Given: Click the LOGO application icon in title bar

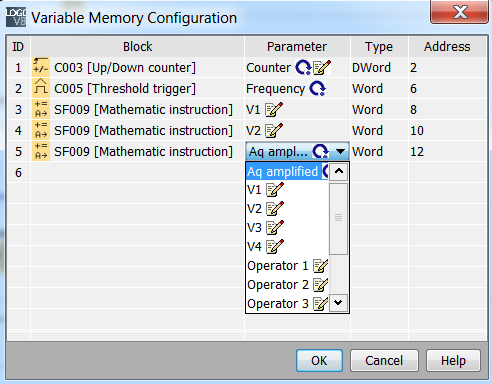Looking at the screenshot, I should click(x=16, y=17).
